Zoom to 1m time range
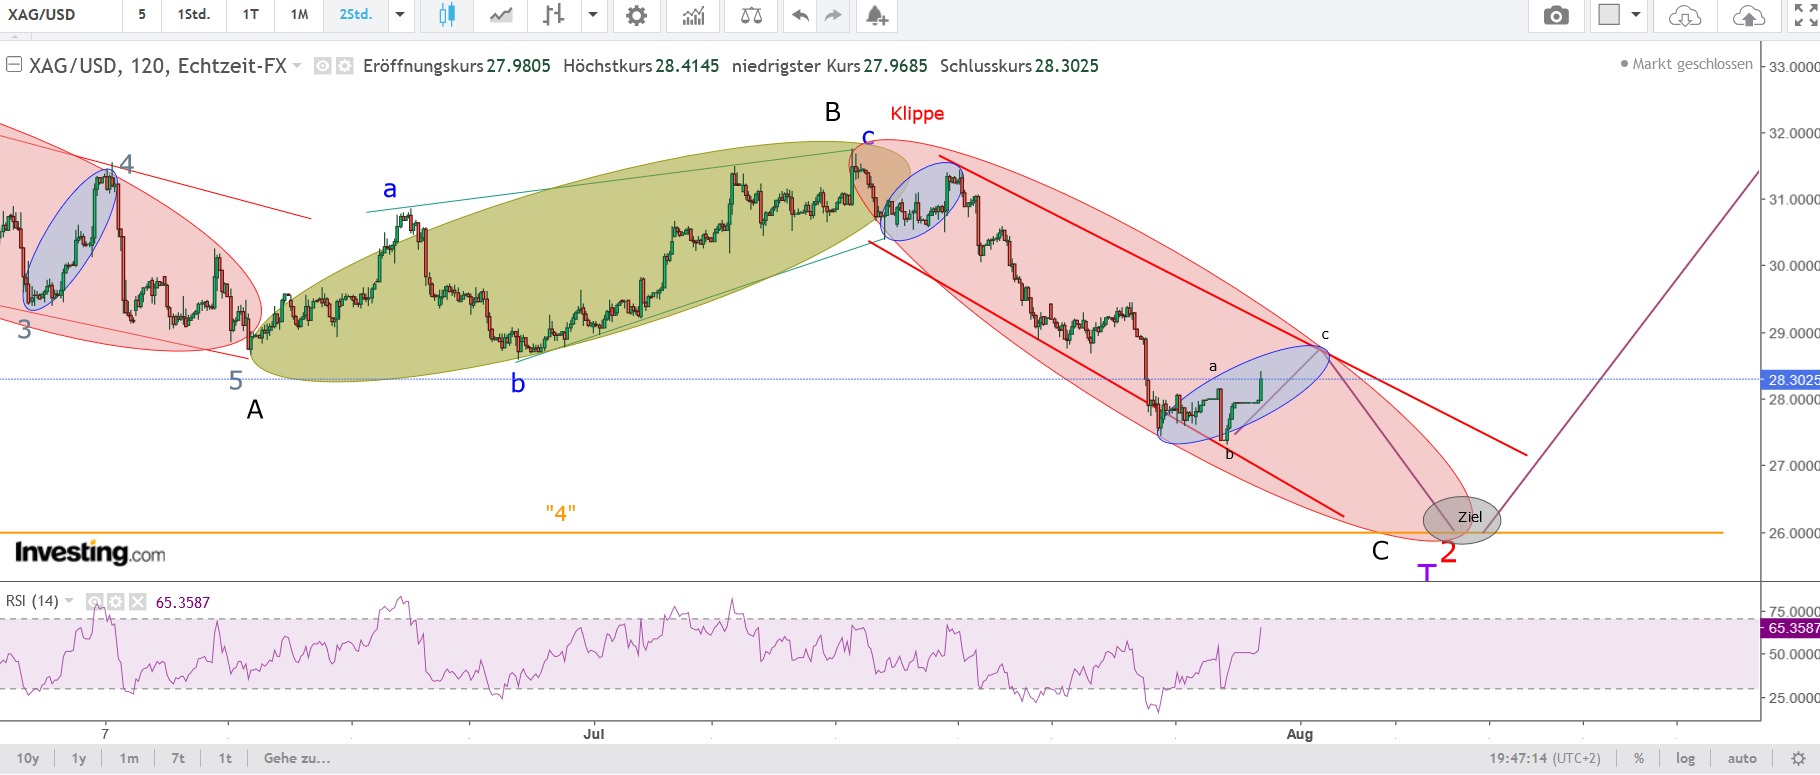Screen dimensions: 1820x775 (129, 758)
